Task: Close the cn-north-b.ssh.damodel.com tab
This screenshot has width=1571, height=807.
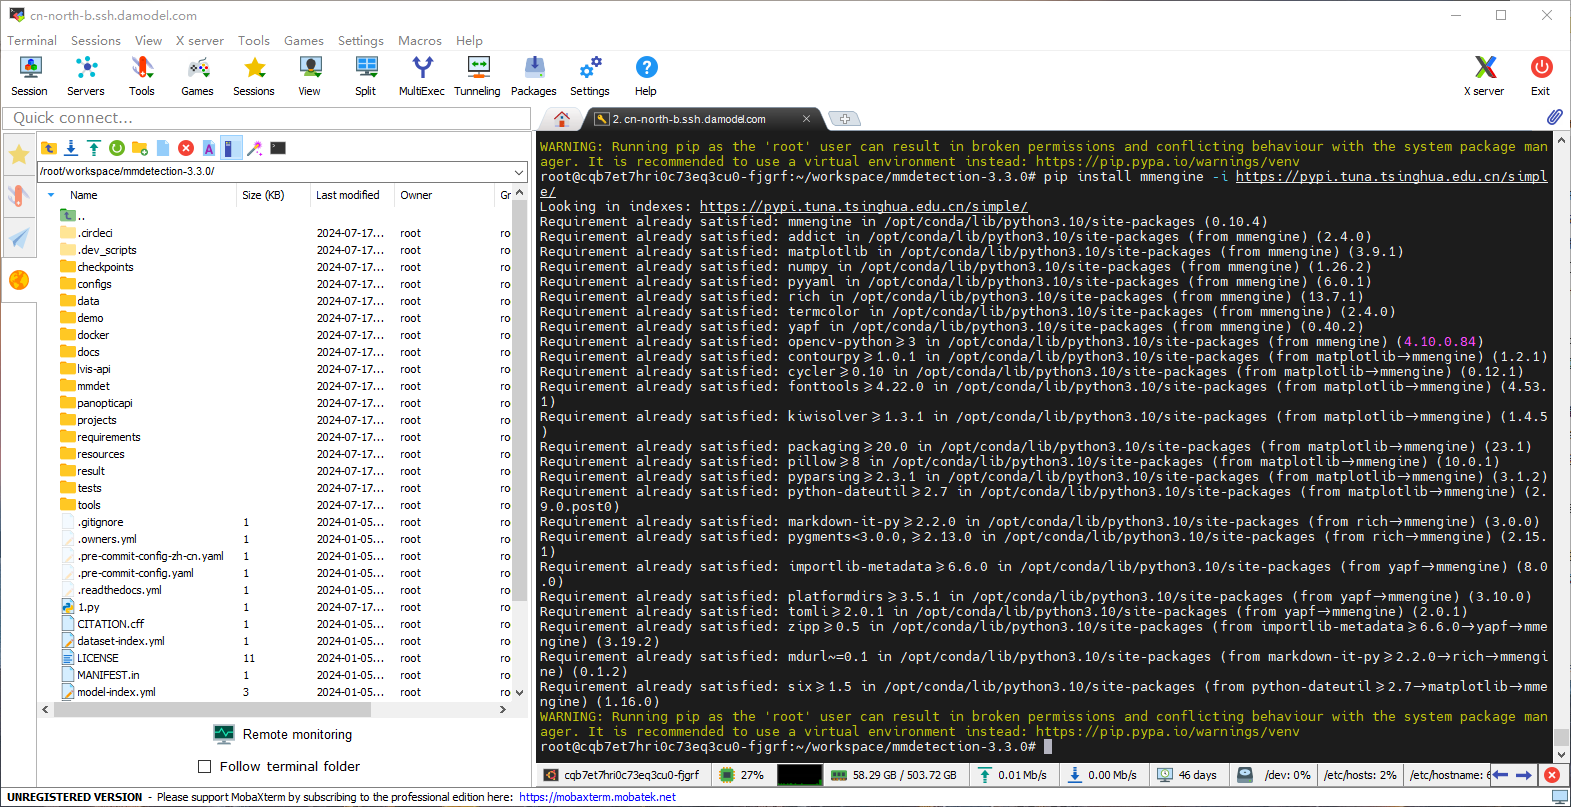Action: click(806, 119)
